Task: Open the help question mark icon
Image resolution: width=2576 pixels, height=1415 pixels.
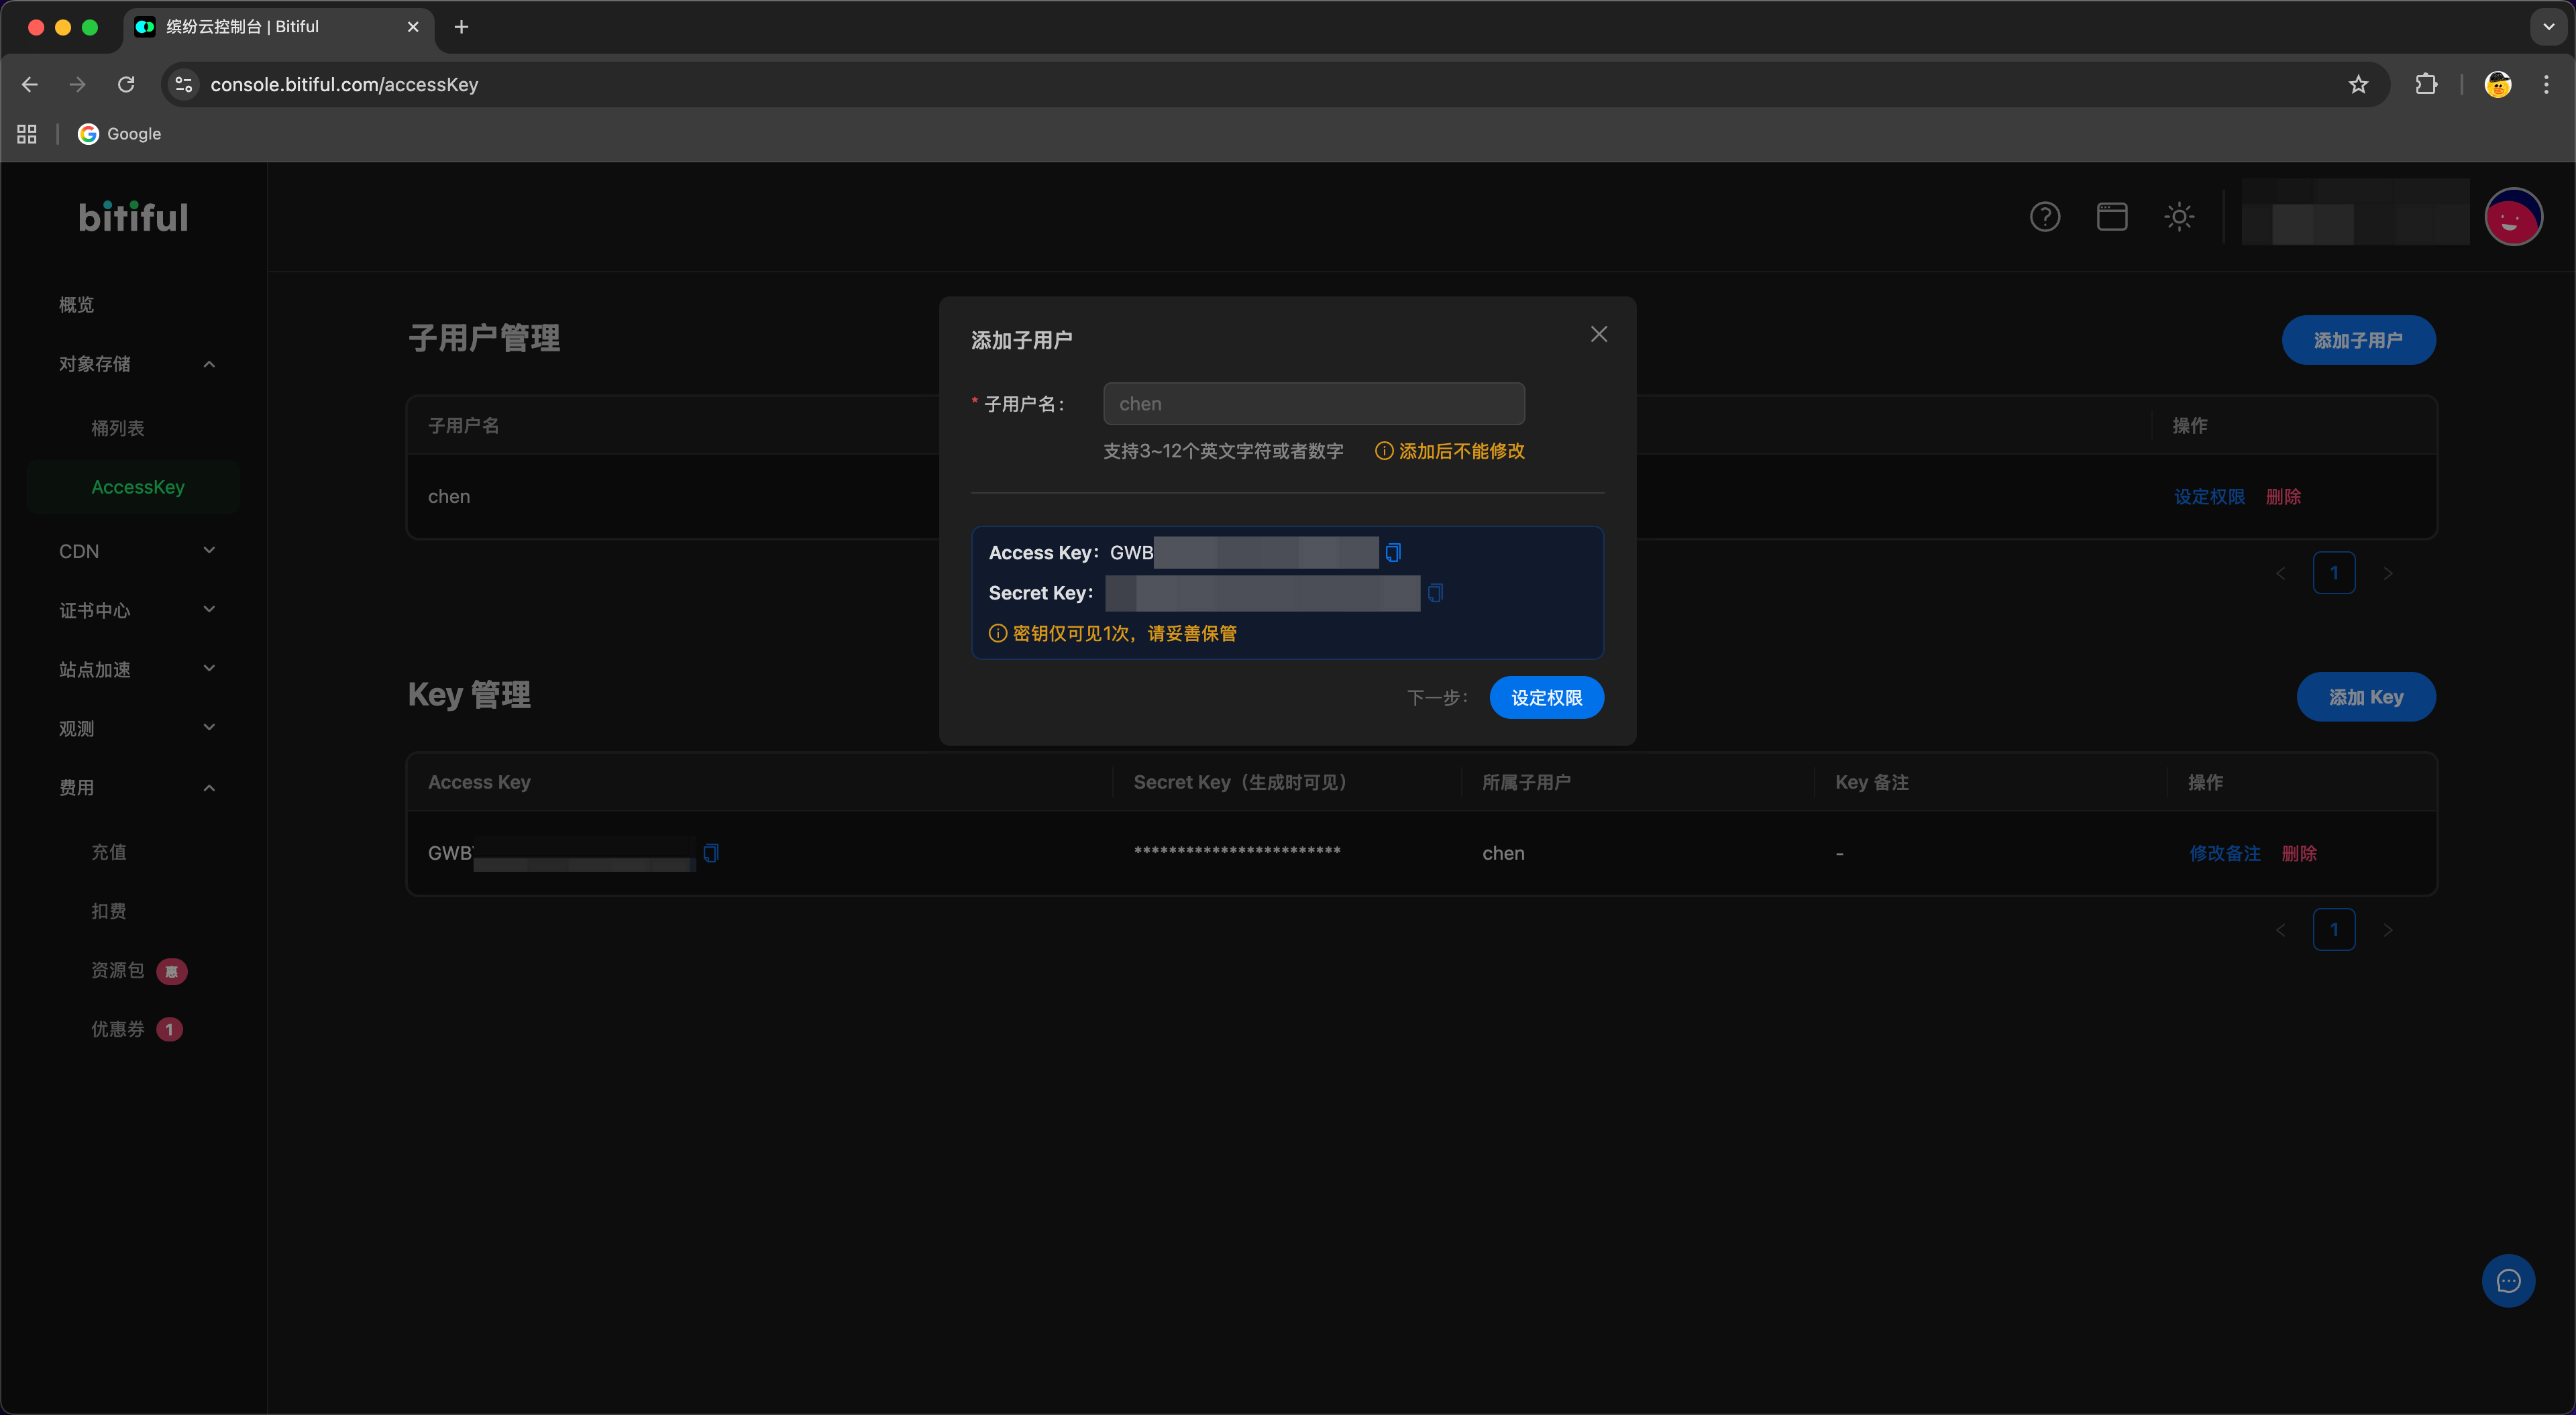Action: (2045, 217)
